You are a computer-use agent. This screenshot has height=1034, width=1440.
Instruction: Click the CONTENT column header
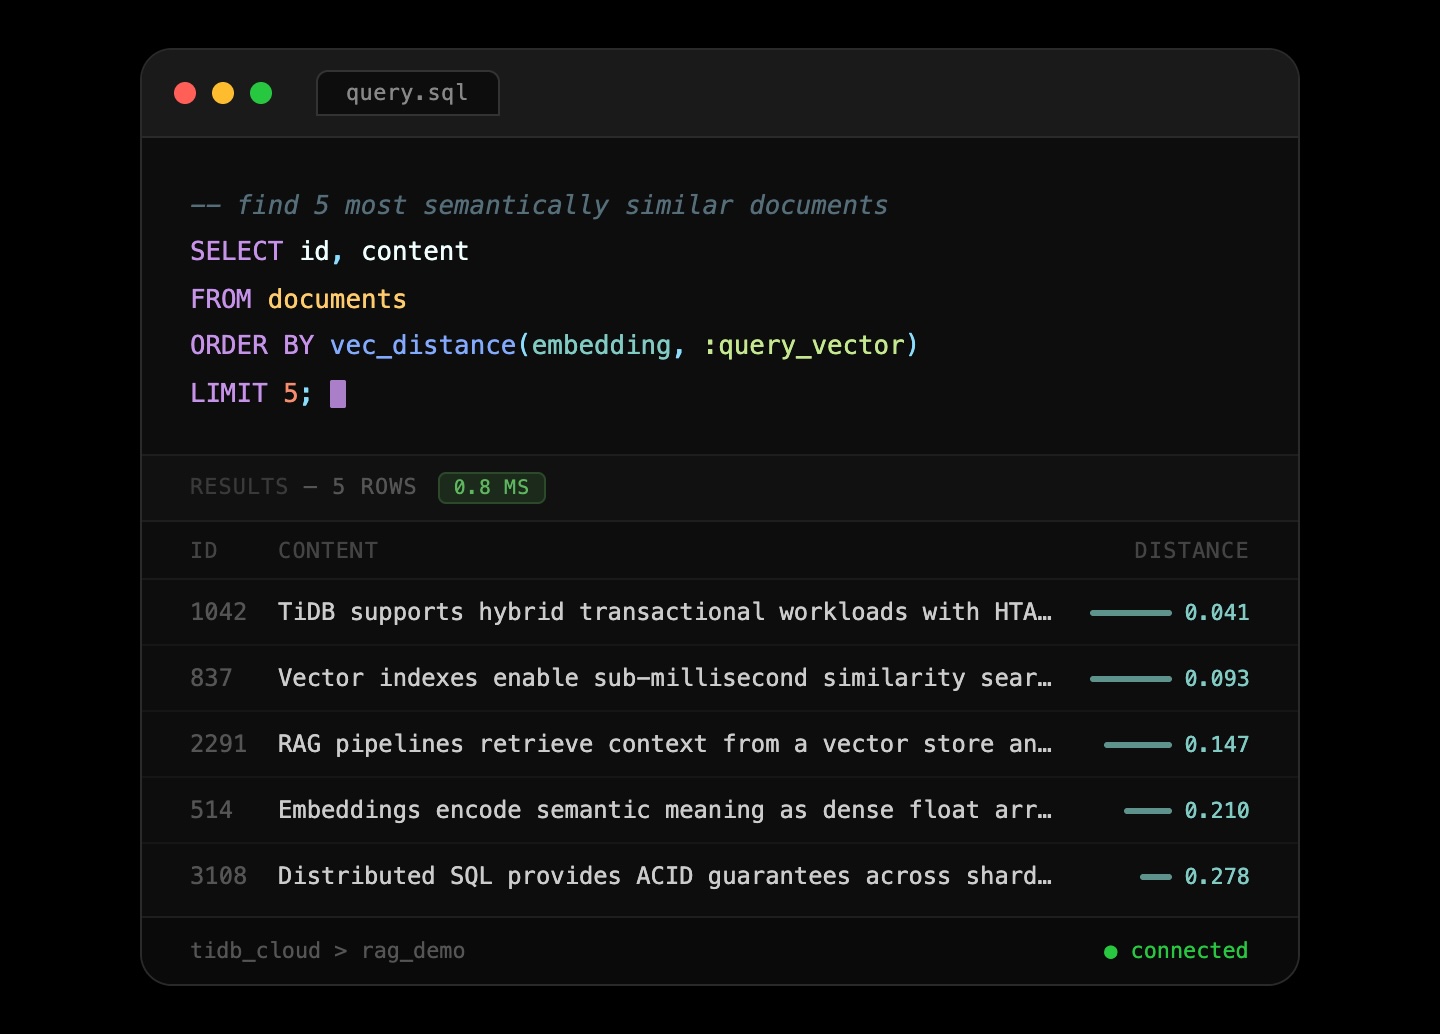tap(328, 551)
